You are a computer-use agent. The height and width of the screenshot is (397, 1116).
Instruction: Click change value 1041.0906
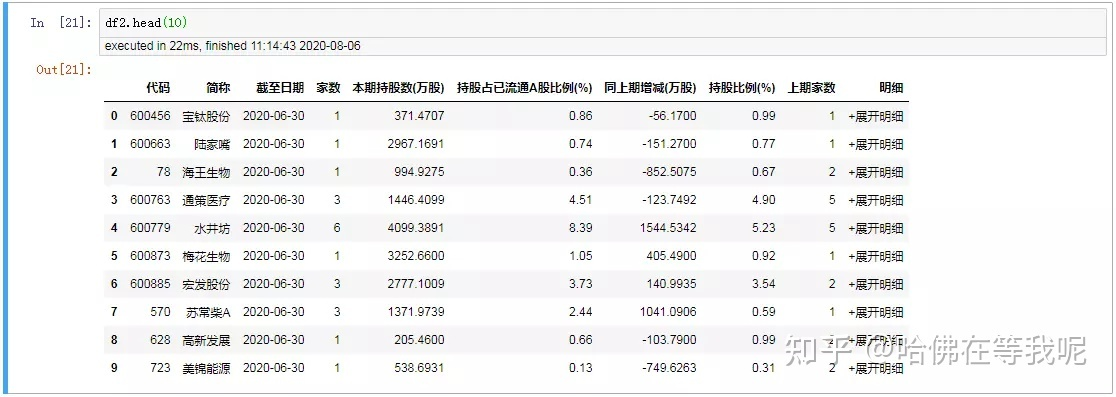[x=668, y=312]
